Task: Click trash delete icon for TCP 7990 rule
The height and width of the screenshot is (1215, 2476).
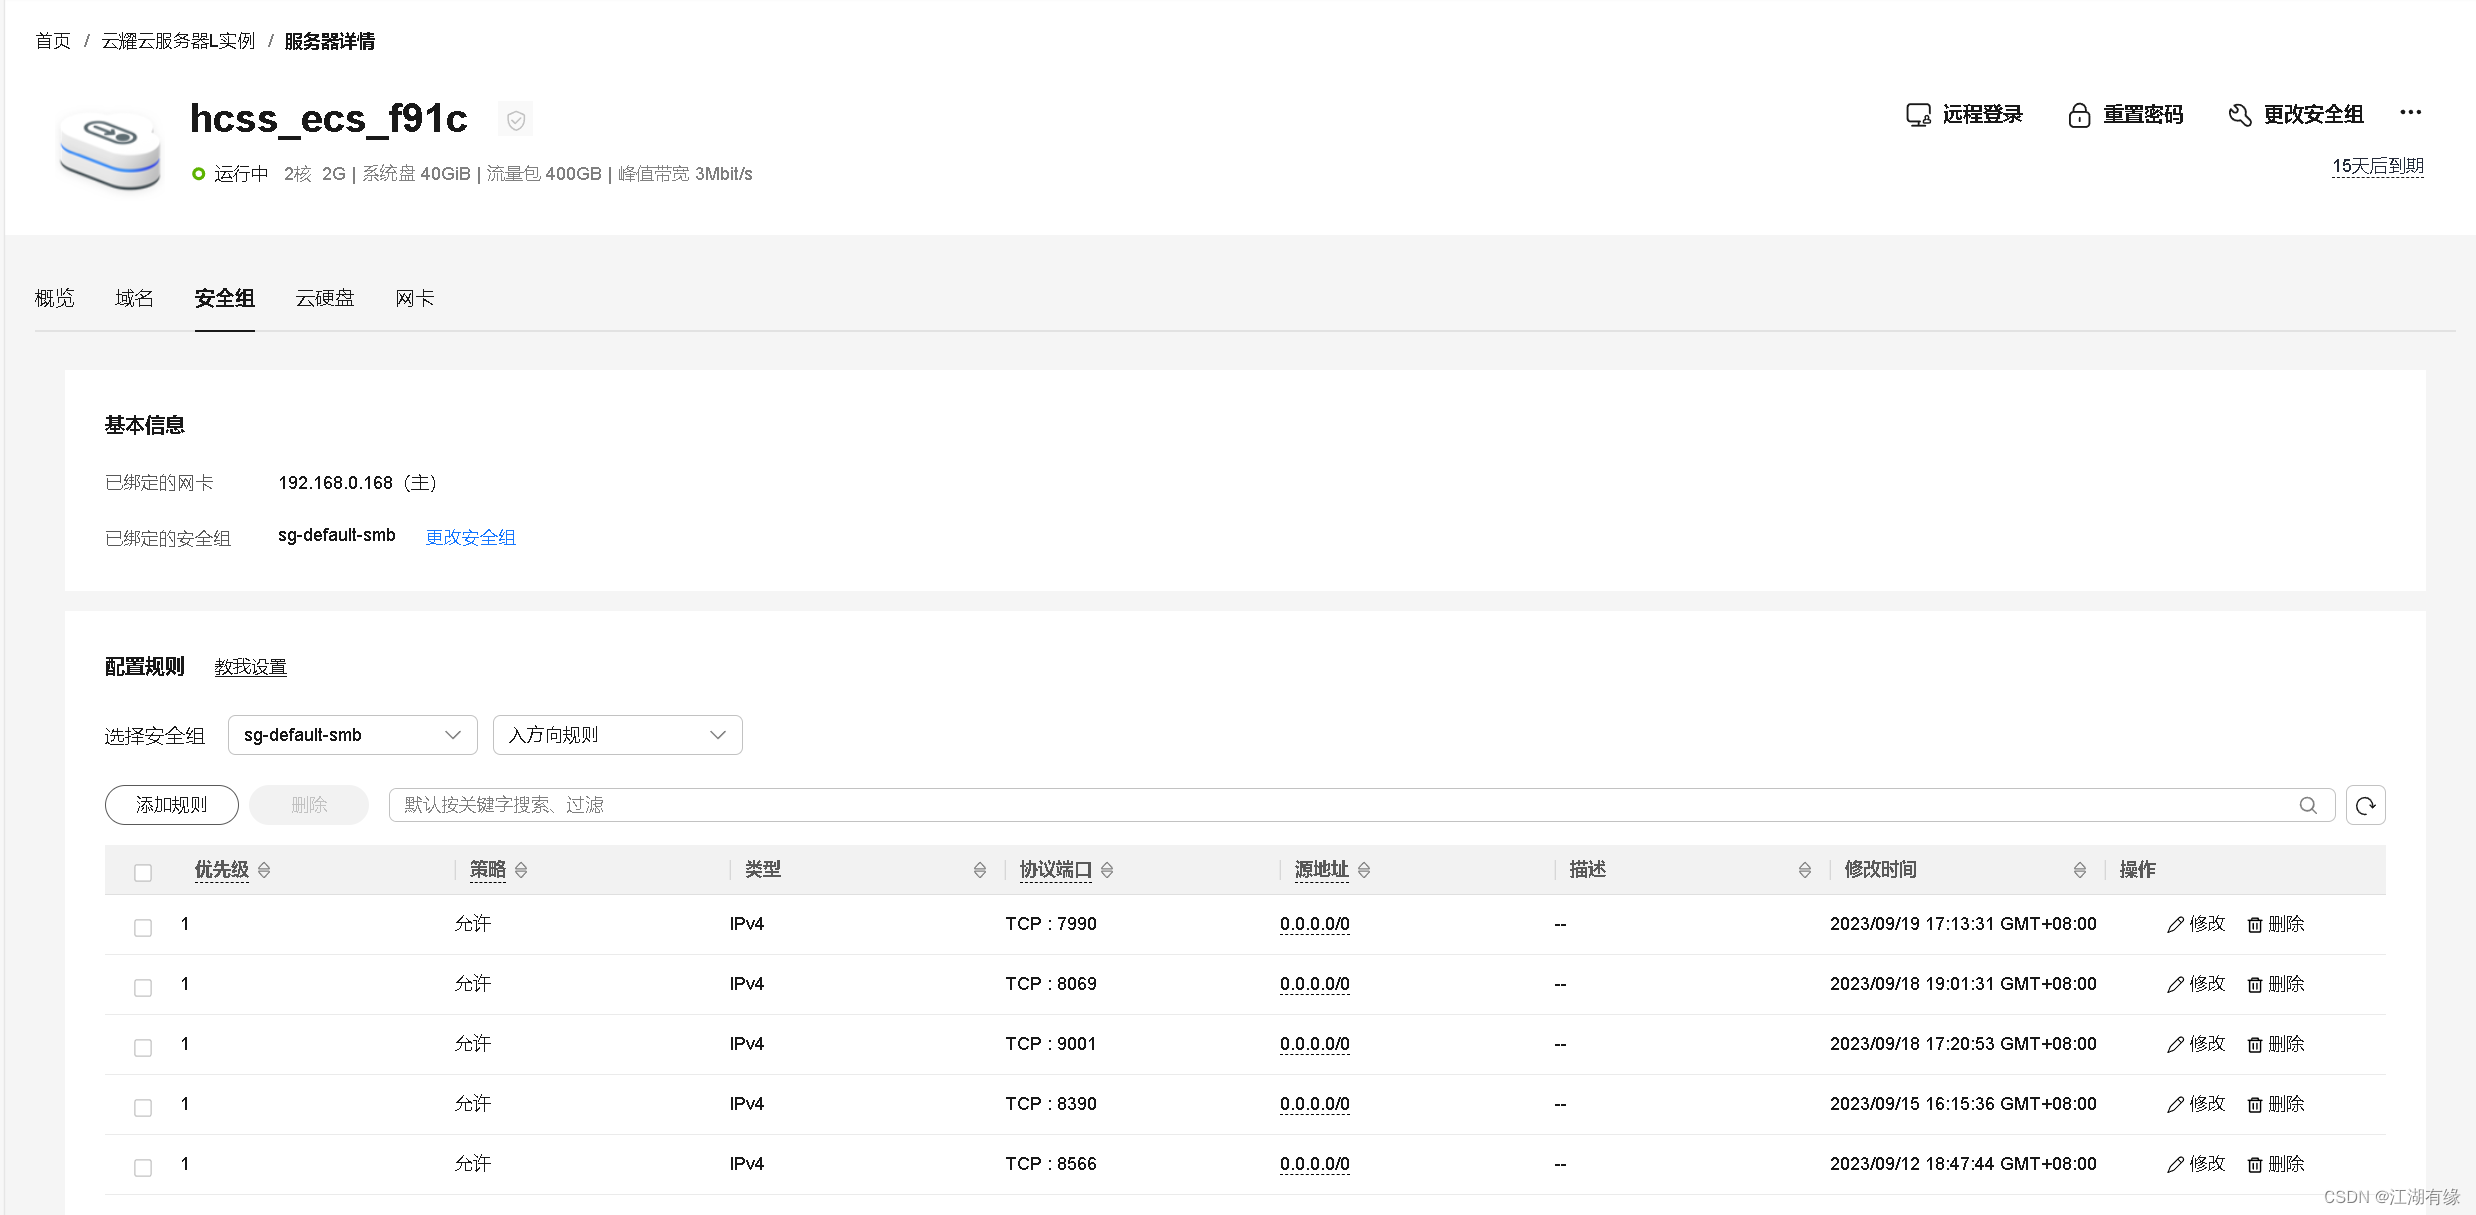Action: 2254,925
